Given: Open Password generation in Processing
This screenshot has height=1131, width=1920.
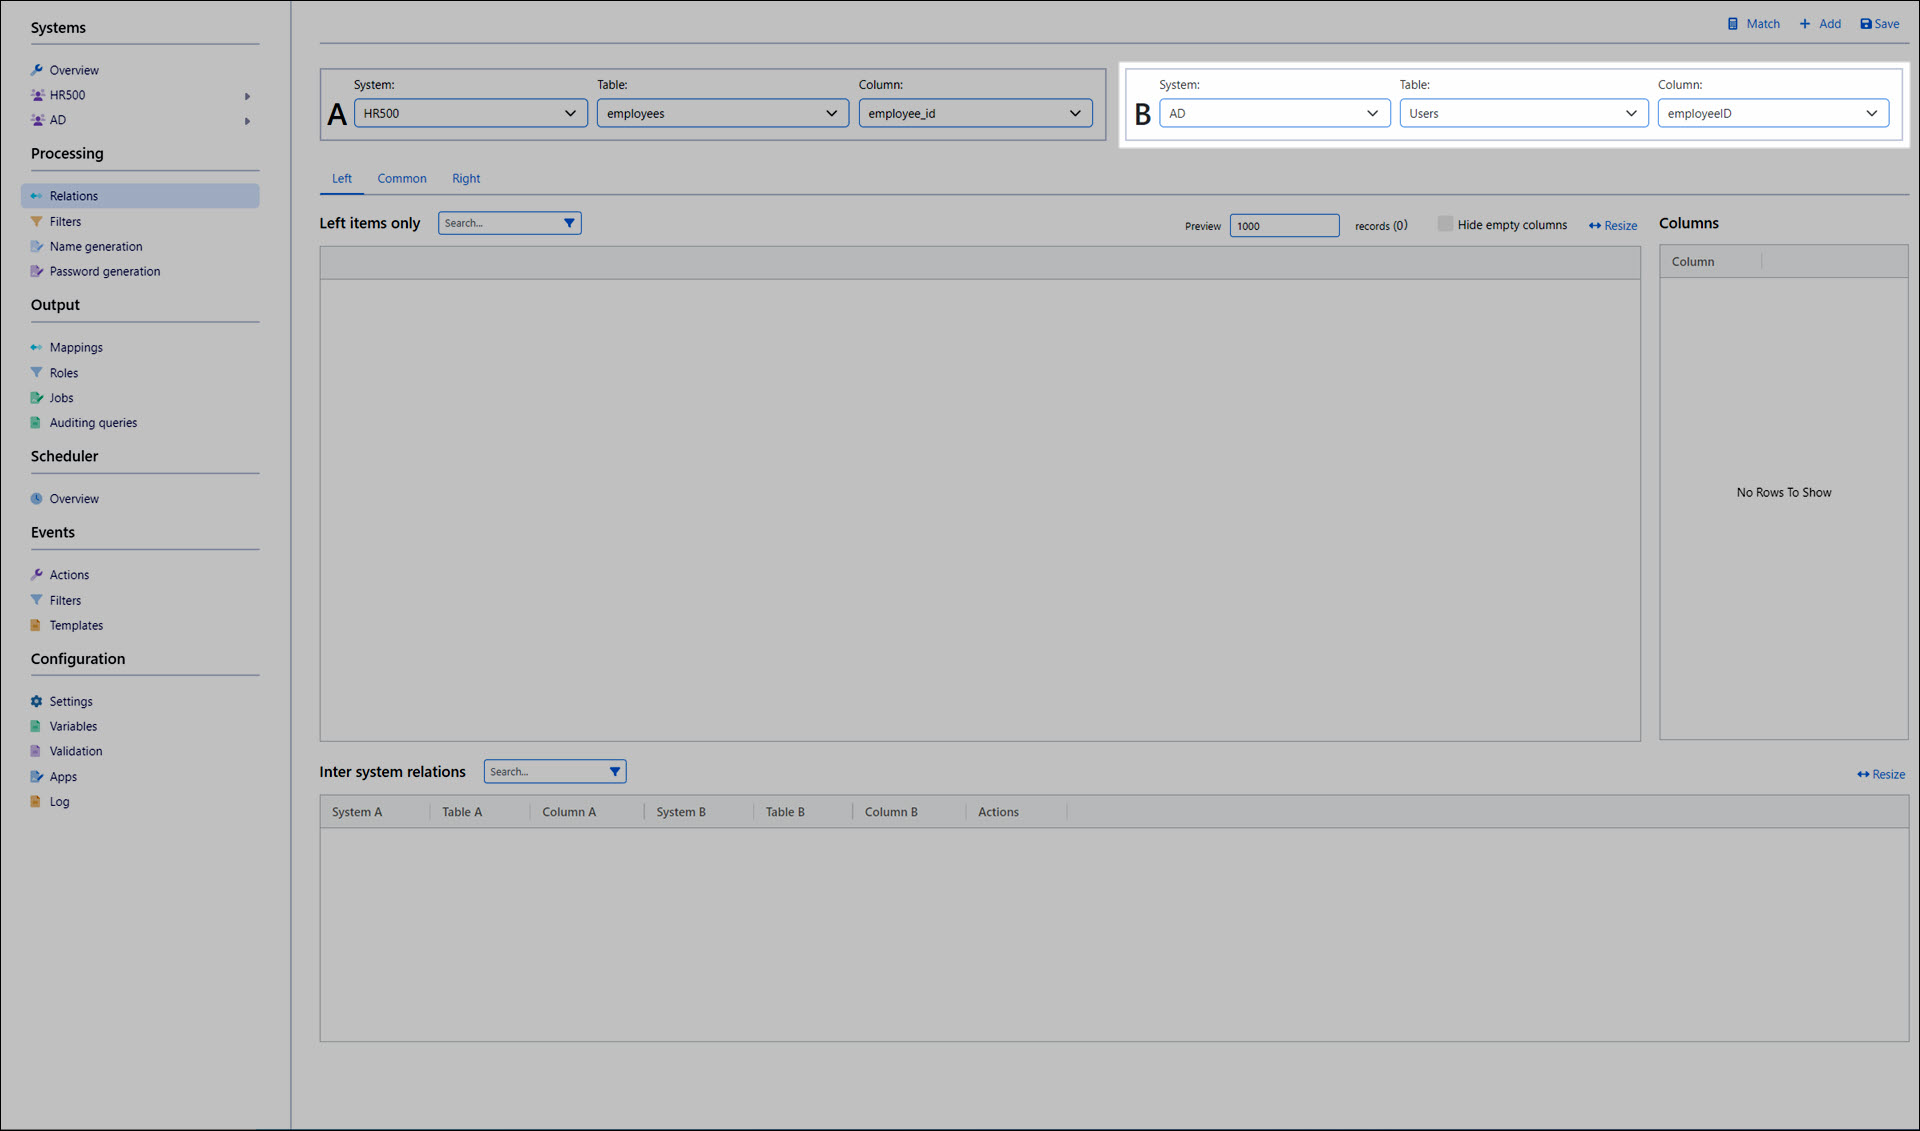Looking at the screenshot, I should tap(104, 272).
